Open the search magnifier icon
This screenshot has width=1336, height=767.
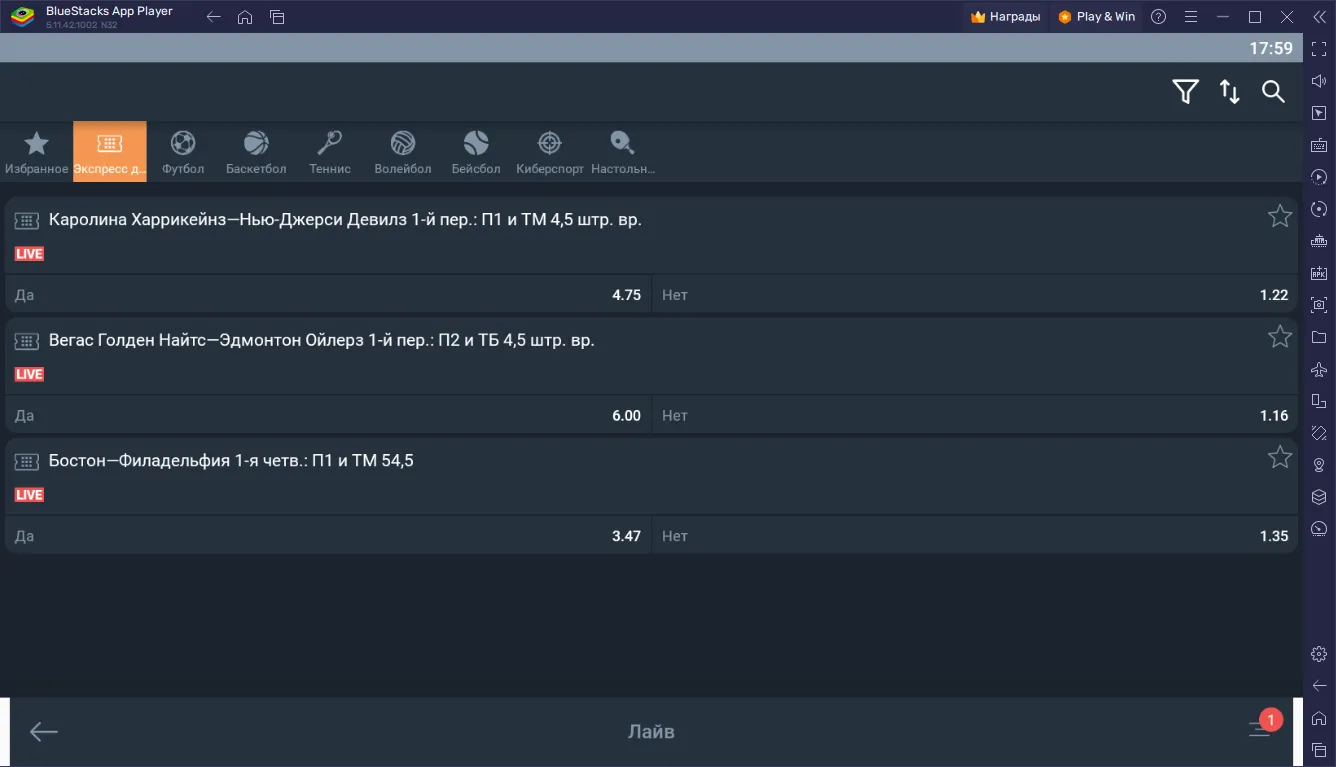1273,92
